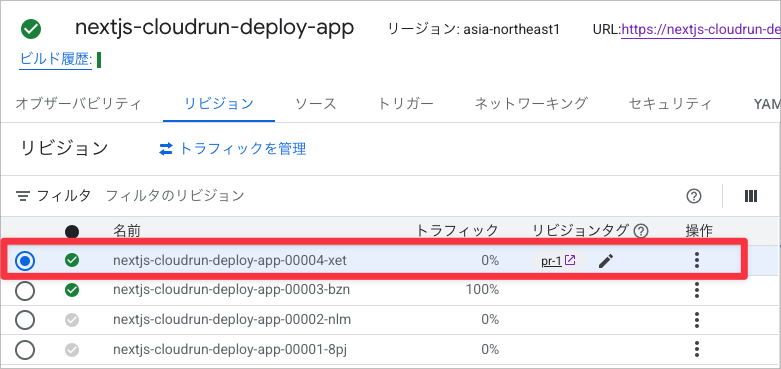Click gray status check of 00002-nlm
The width and height of the screenshot is (781, 369).
[72, 319]
